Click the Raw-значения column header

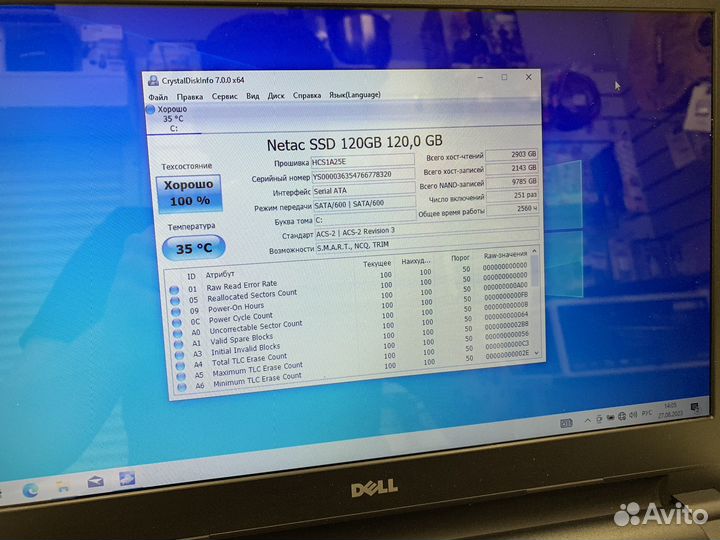coord(505,255)
